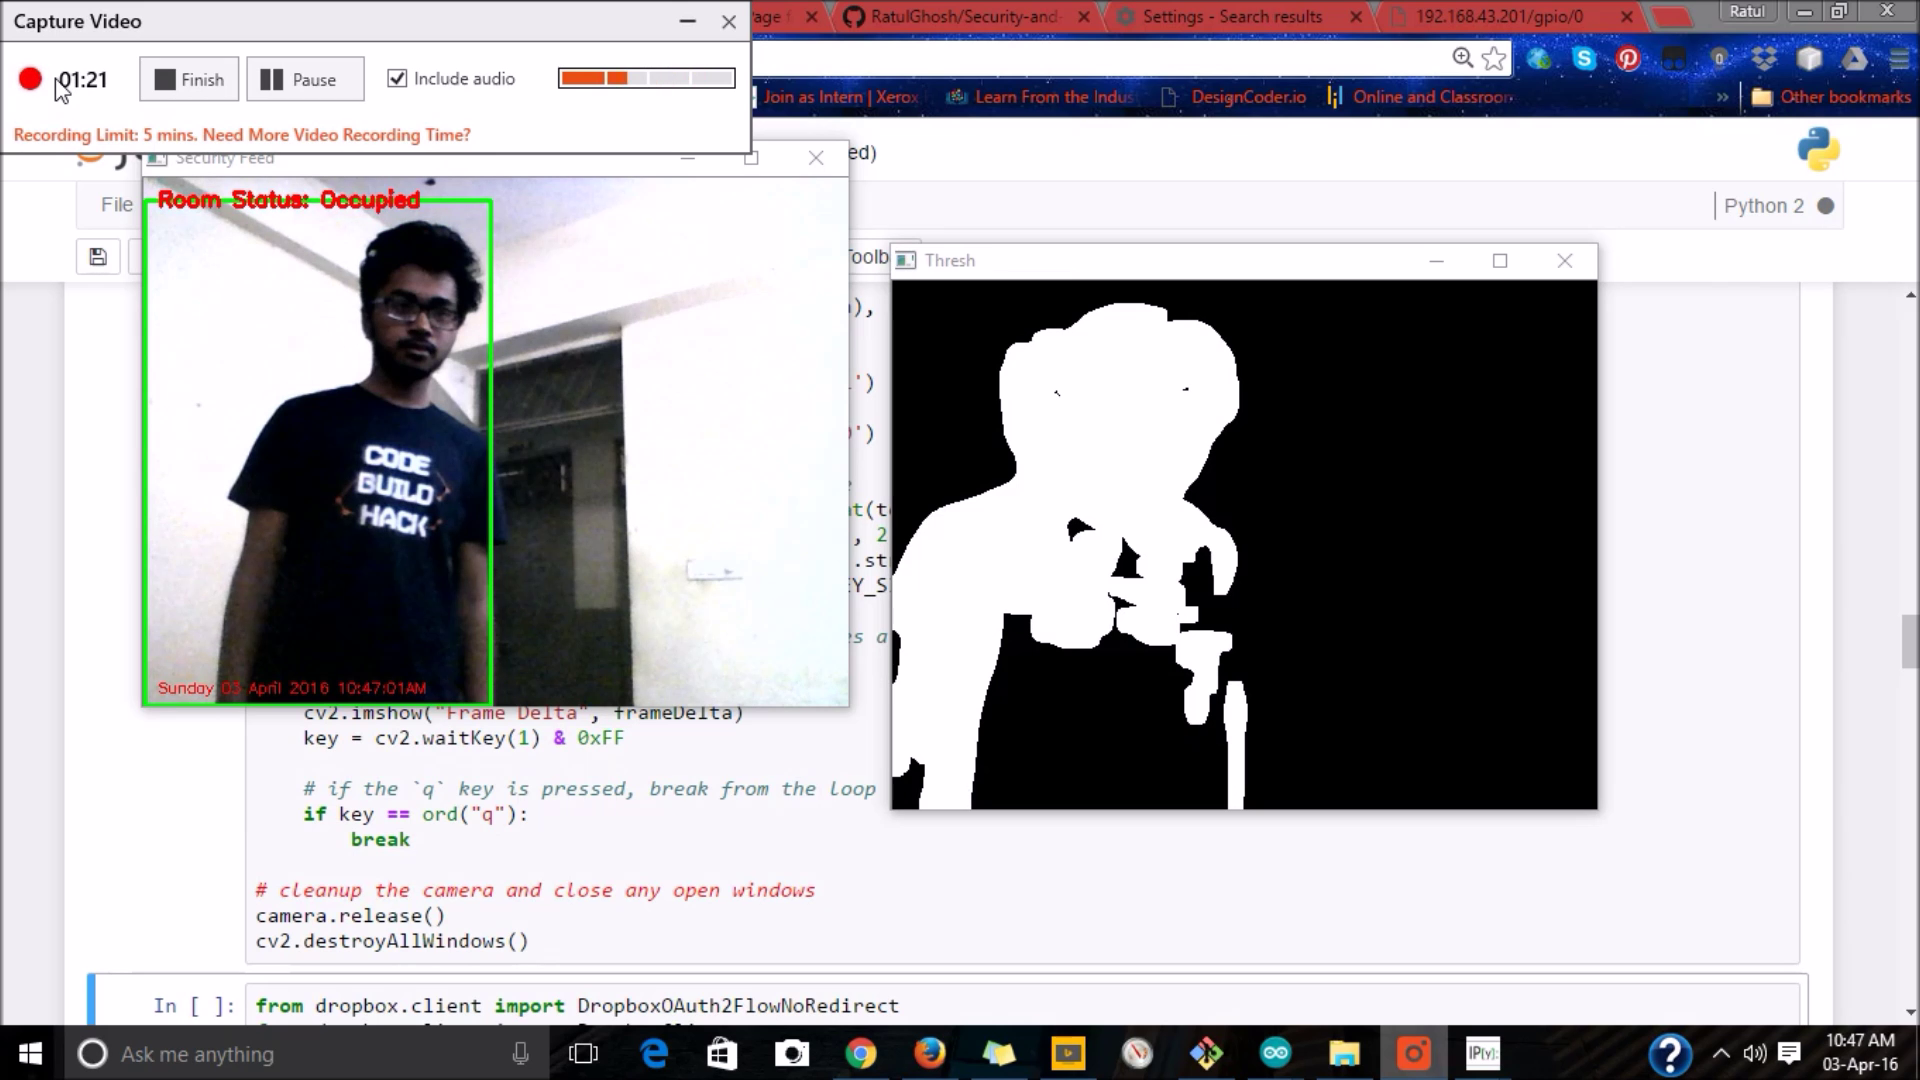
Task: Click the Pinterest extension icon
Action: click(x=1628, y=59)
